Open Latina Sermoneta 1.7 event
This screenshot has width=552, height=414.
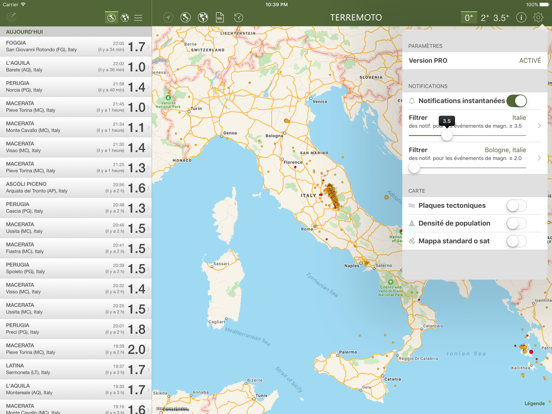tap(76, 369)
